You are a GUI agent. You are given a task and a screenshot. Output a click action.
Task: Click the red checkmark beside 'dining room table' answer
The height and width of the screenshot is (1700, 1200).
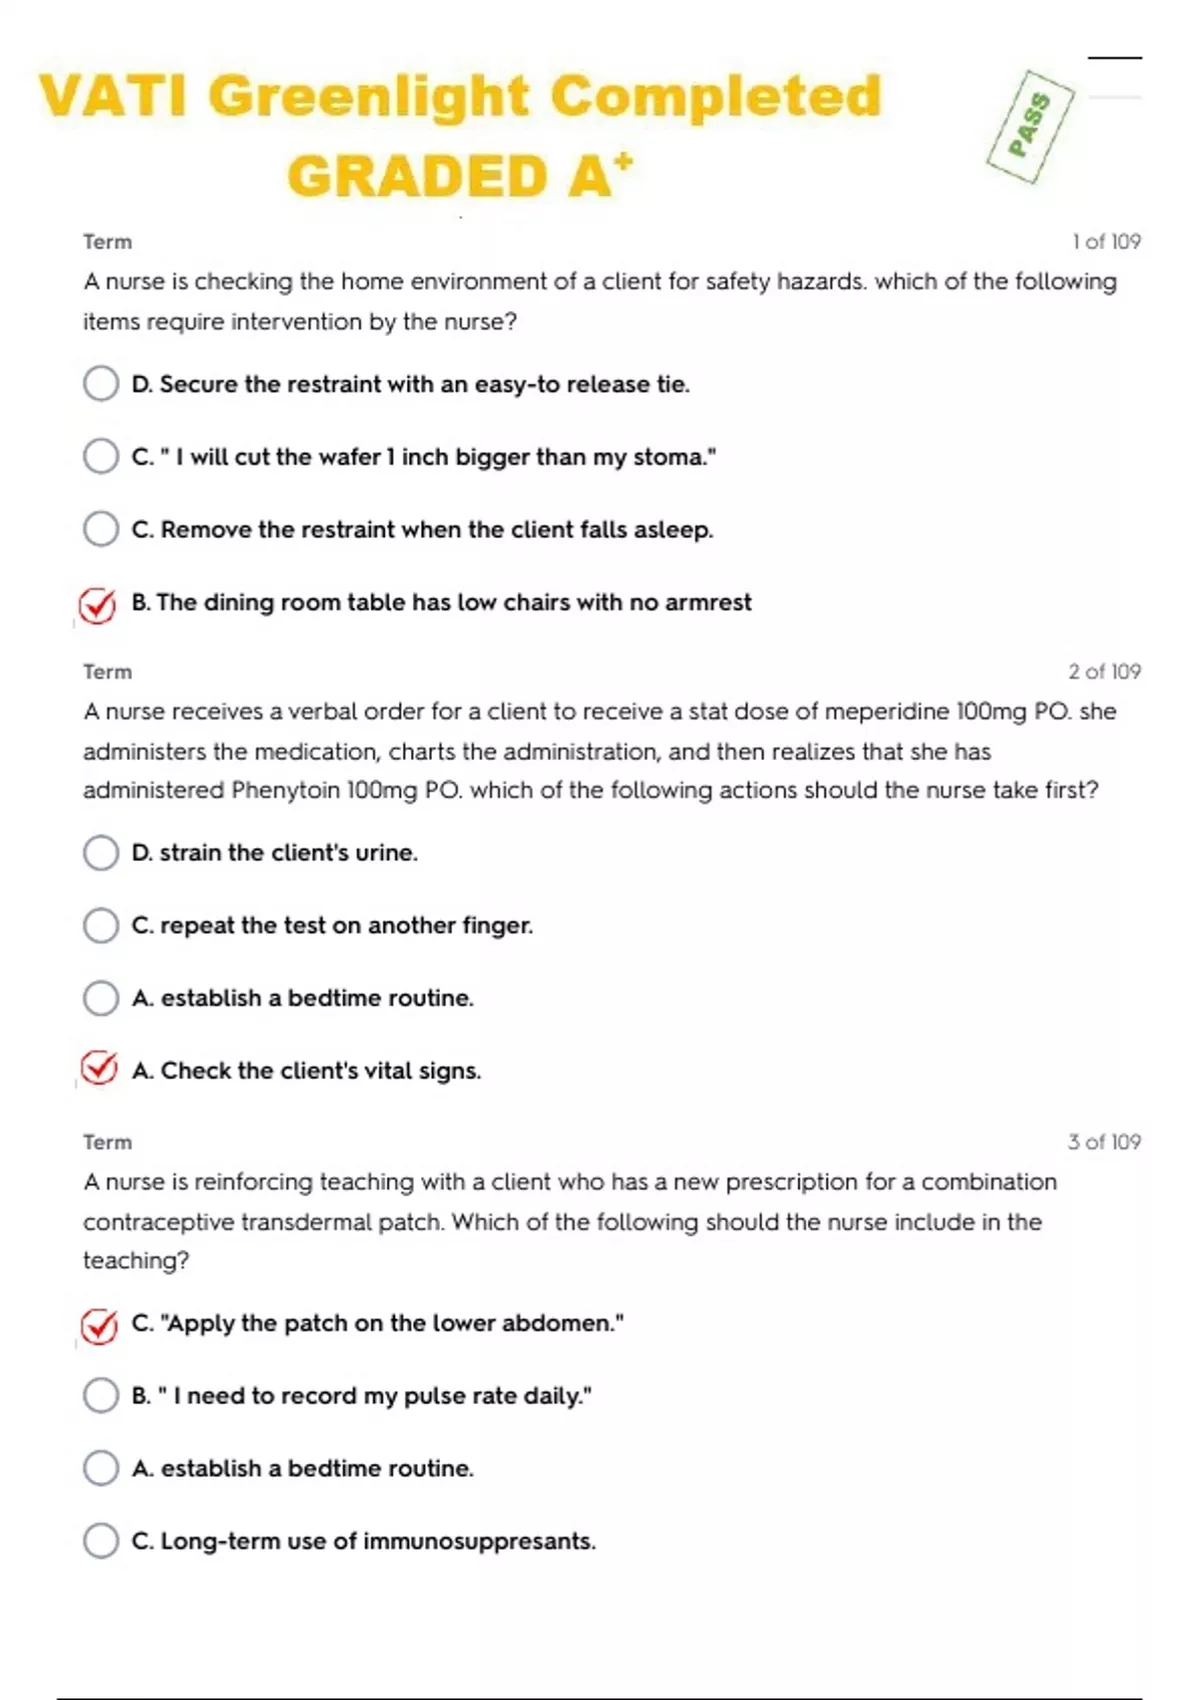[x=98, y=605]
